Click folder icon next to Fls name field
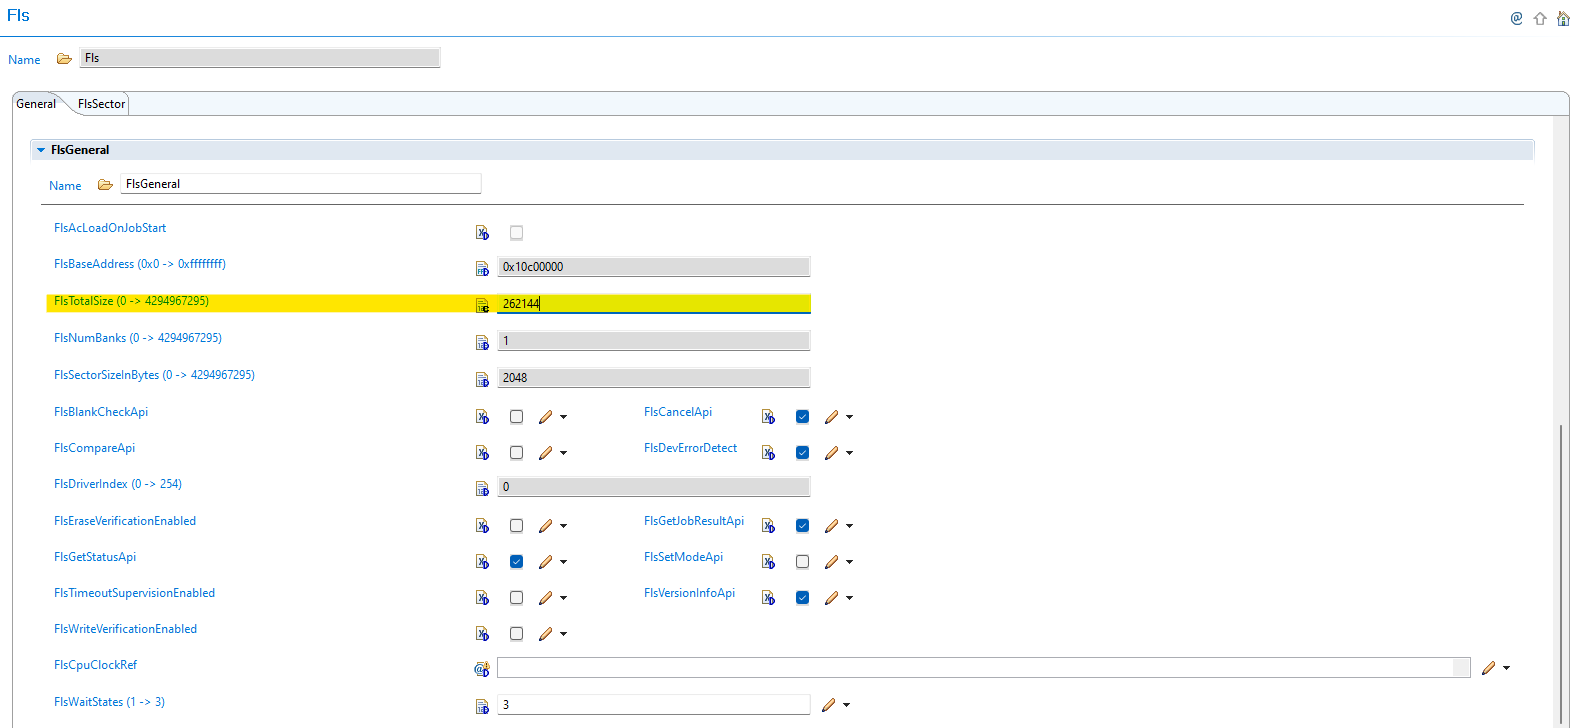Viewport: 1580px width, 728px height. [64, 59]
